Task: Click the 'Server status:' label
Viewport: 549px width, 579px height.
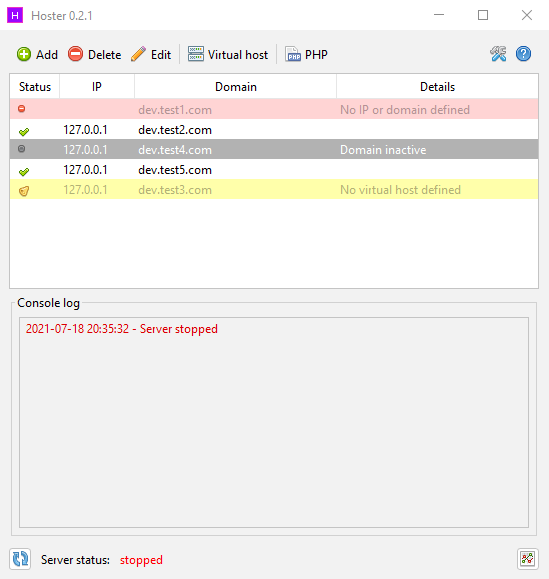Action: 75,560
